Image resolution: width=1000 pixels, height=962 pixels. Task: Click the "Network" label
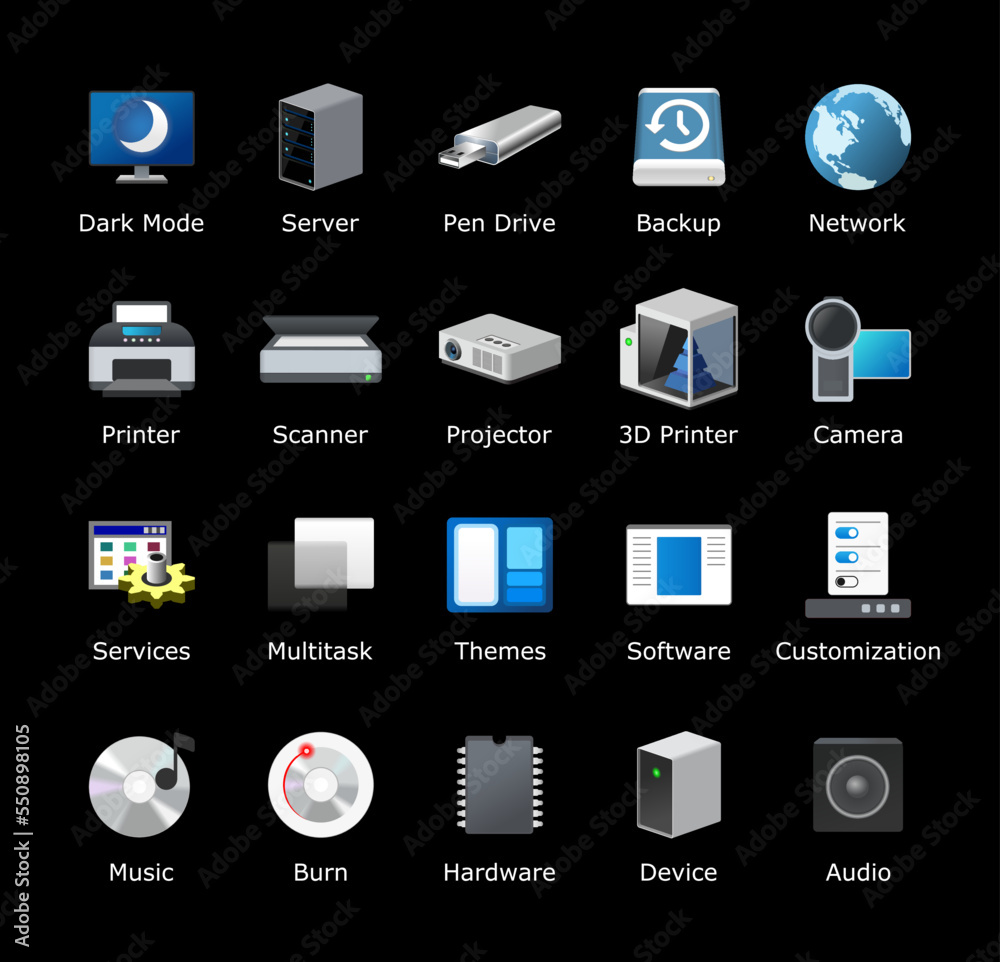pos(857,223)
